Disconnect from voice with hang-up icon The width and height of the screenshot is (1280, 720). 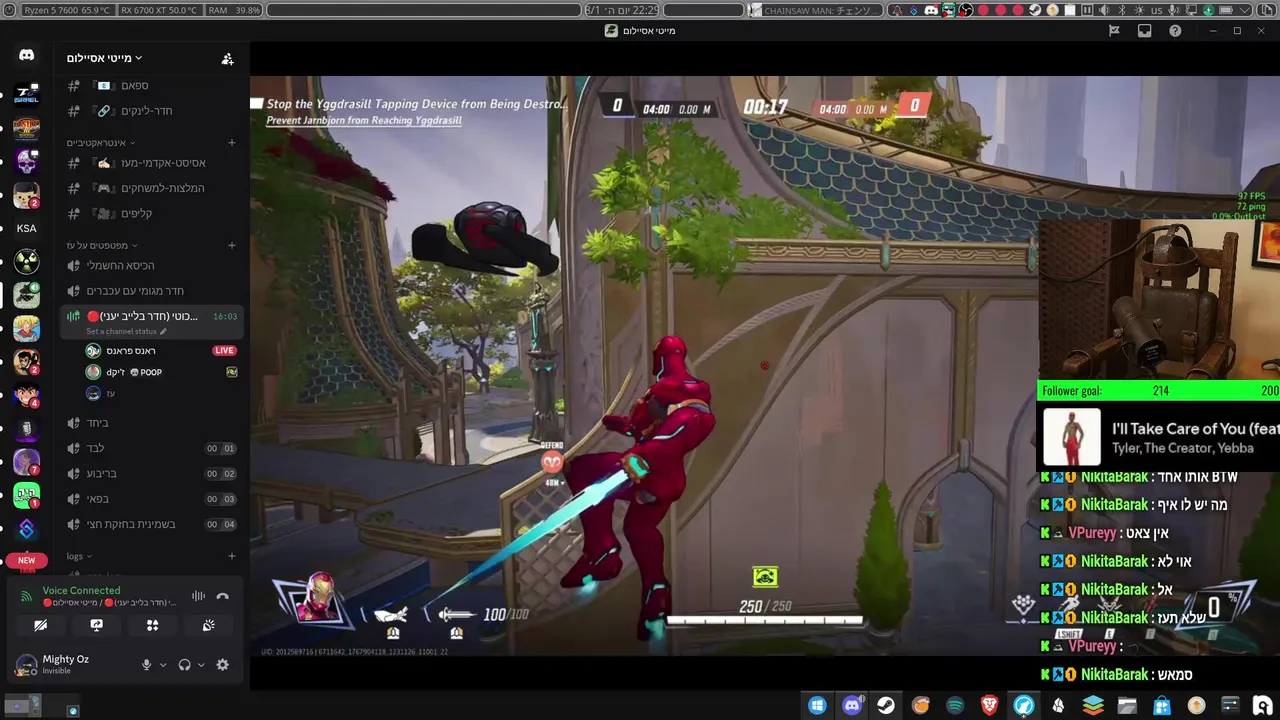(222, 596)
